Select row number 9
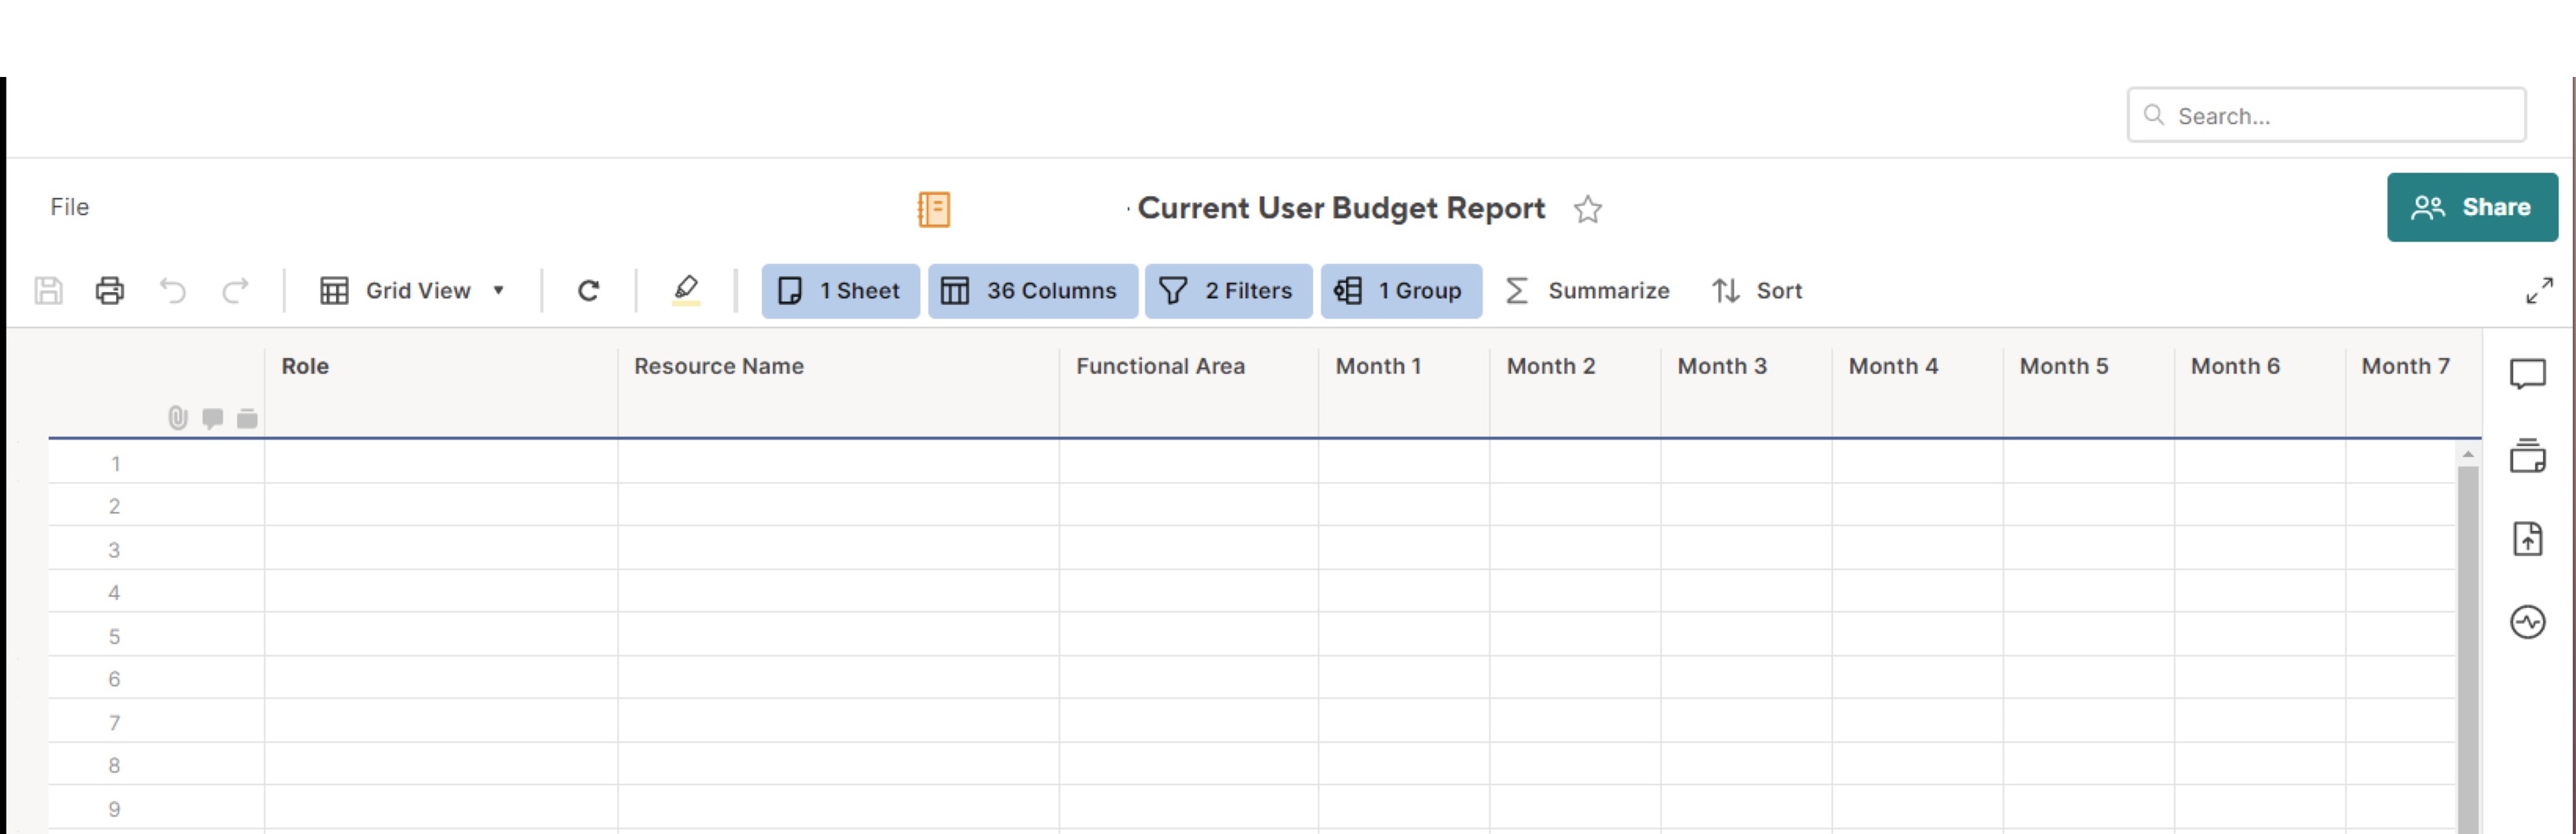 pyautogui.click(x=115, y=808)
